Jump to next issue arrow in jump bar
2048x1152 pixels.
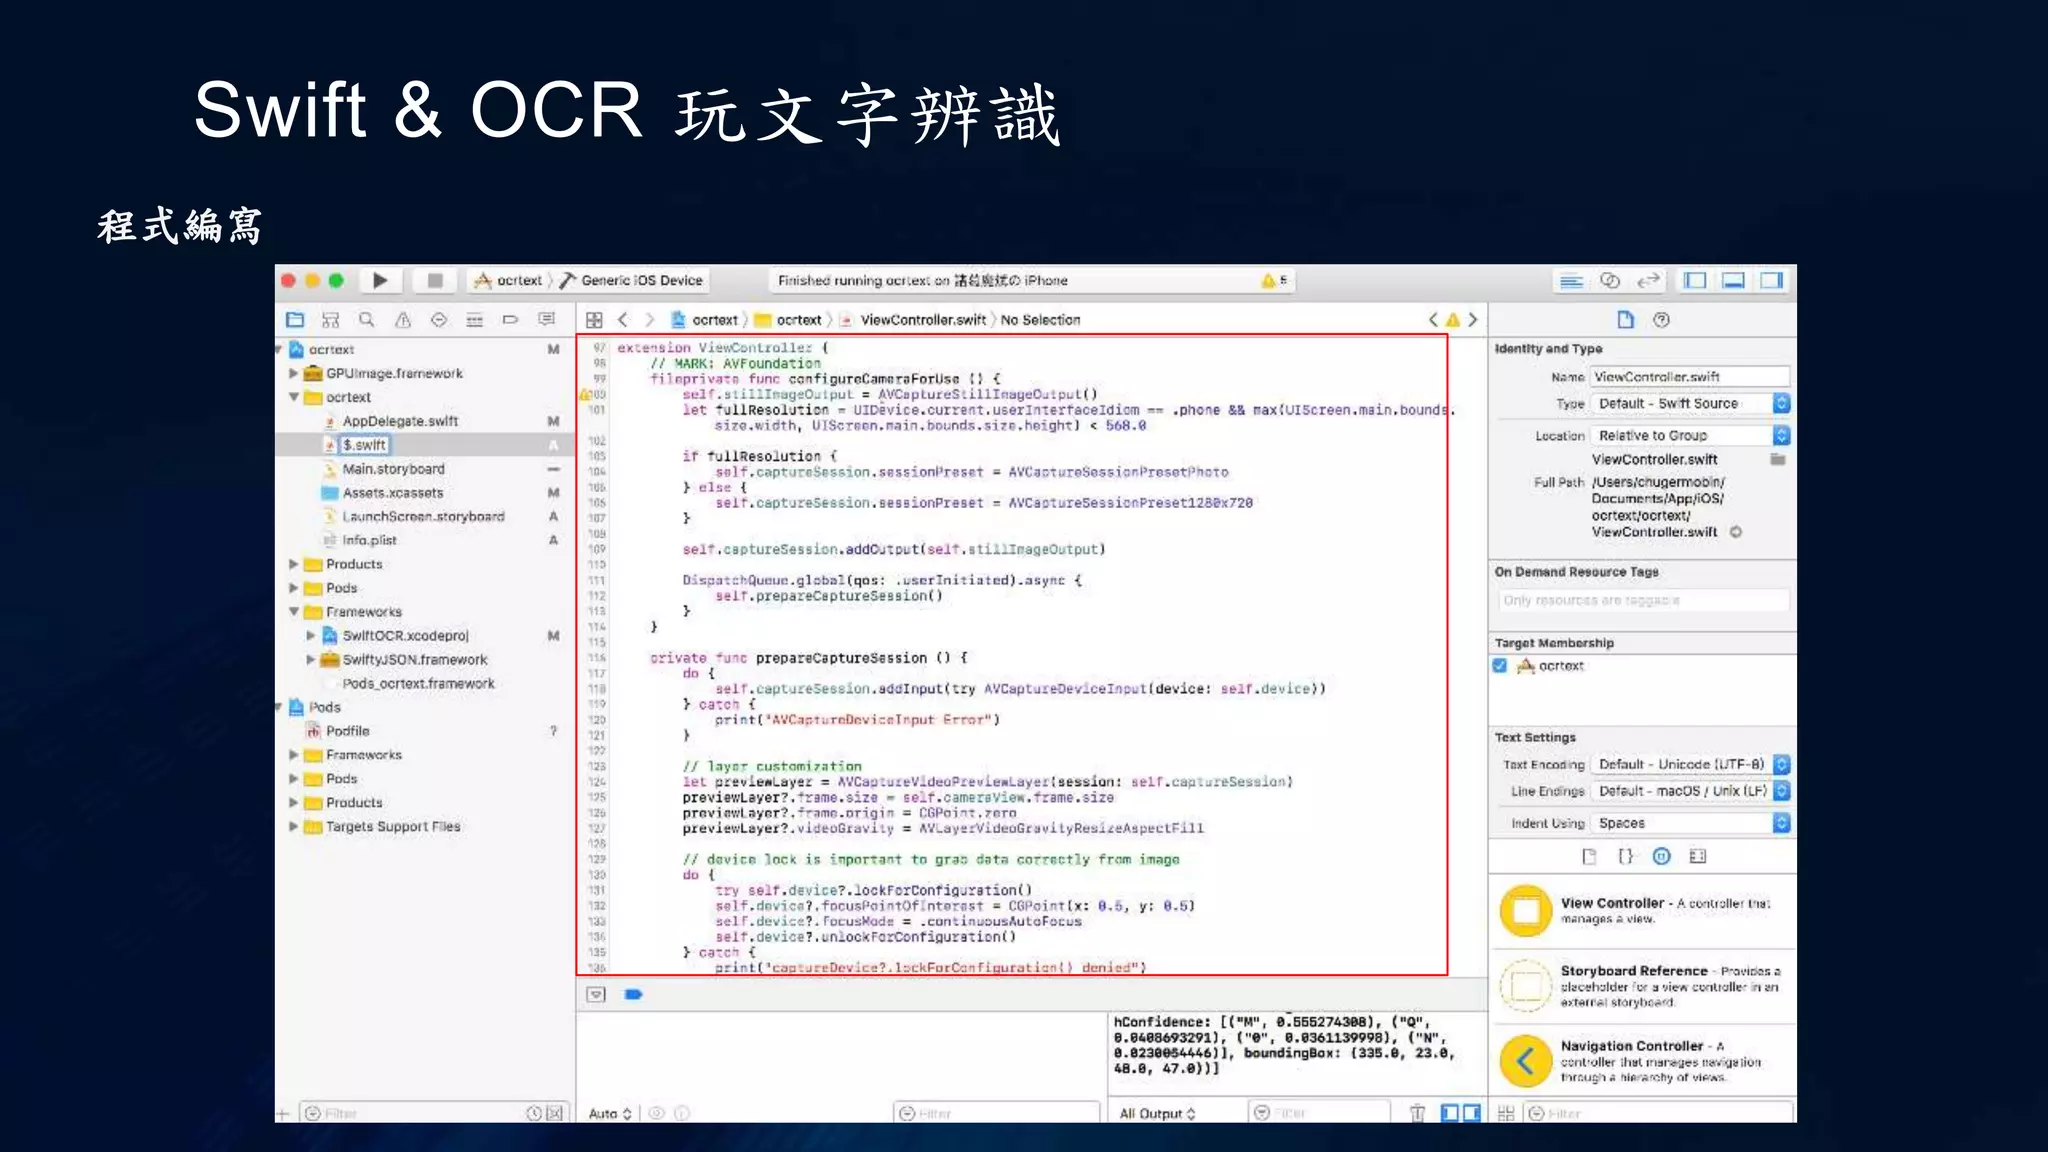[x=1473, y=320]
